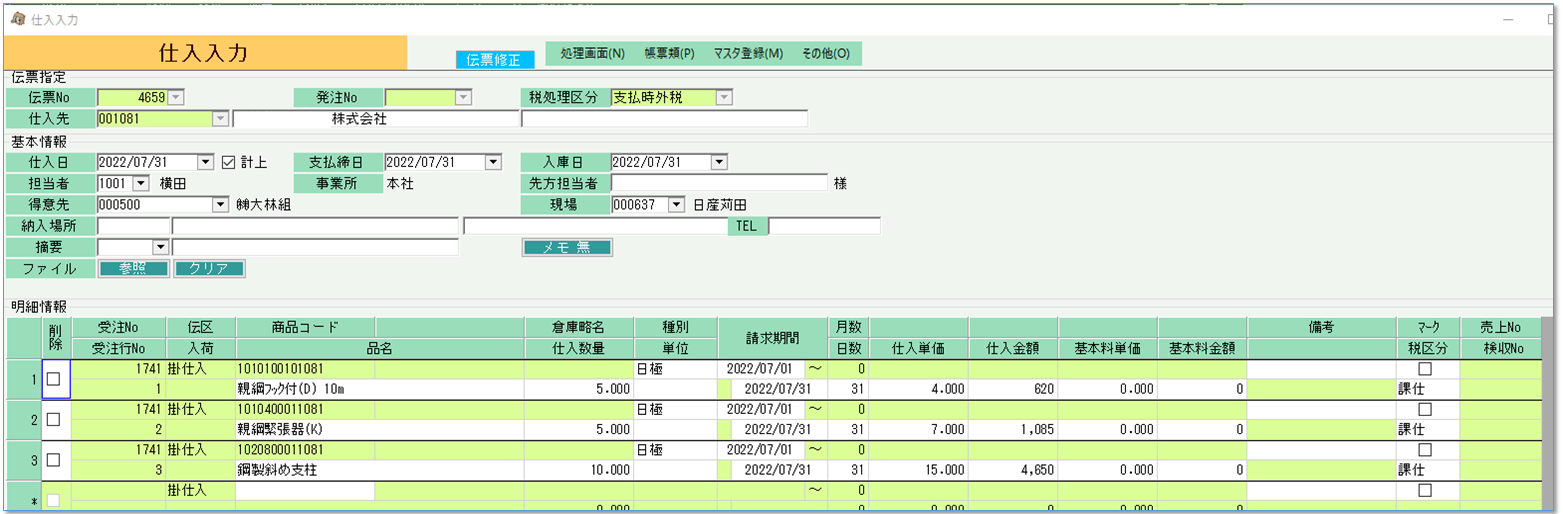
Task: Check the マーク checkbox in row 2
Action: pyautogui.click(x=1425, y=409)
